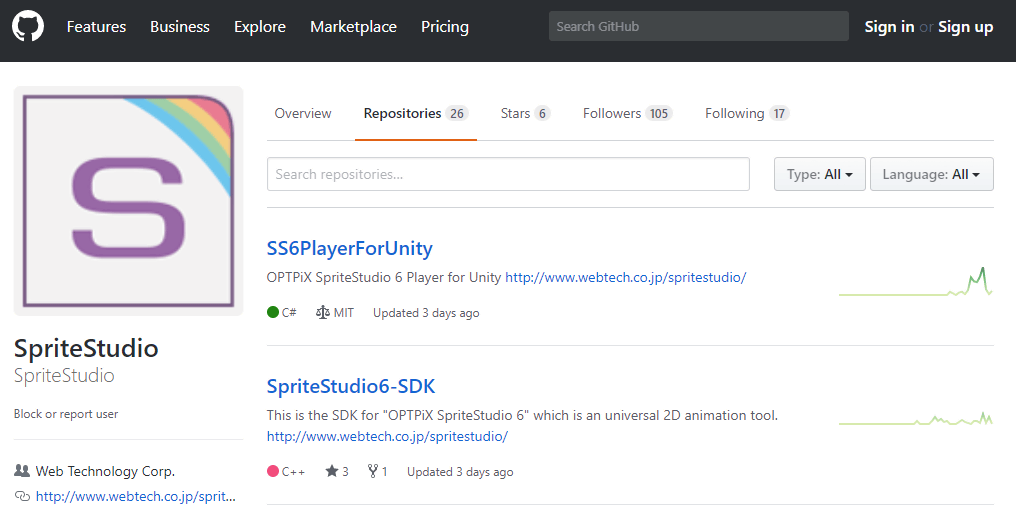
Task: Open the SpriteStudio6-SDK repository
Action: click(x=351, y=386)
